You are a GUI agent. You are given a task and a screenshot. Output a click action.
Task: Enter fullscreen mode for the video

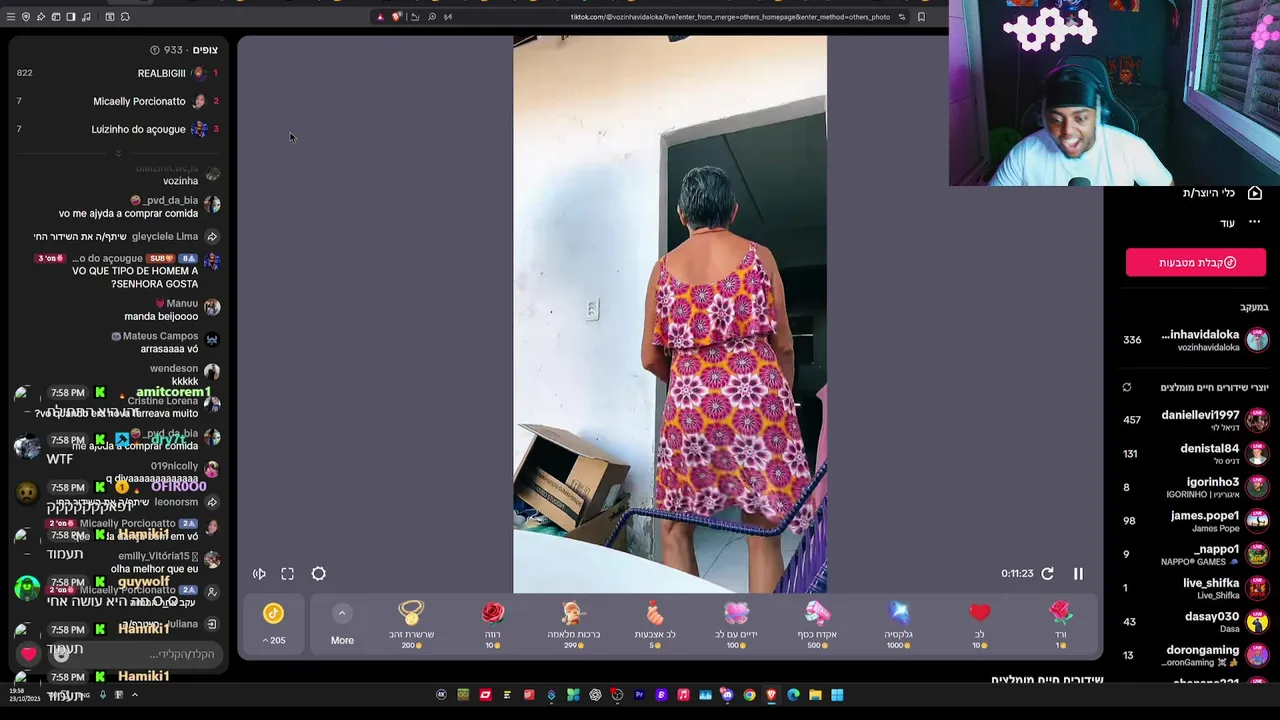(x=287, y=574)
